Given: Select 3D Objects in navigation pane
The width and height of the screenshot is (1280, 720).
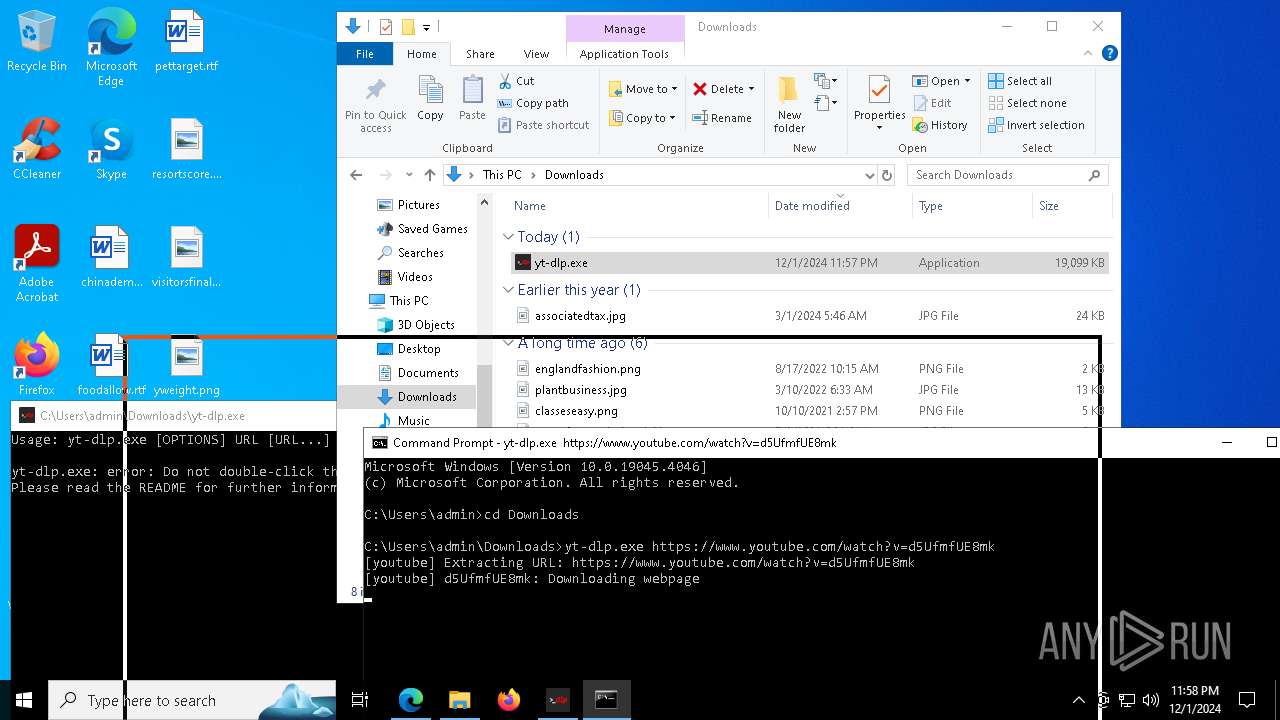Looking at the screenshot, I should tap(425, 325).
